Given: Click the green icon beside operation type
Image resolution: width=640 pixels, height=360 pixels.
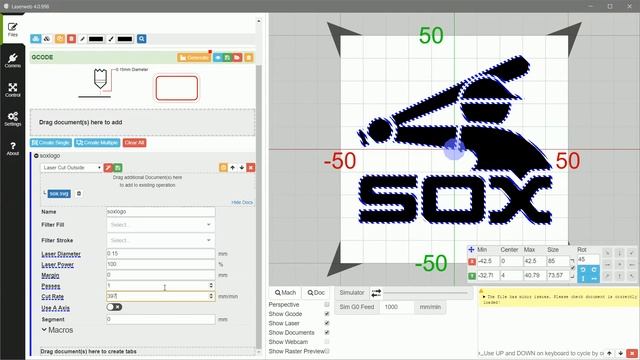Looking at the screenshot, I should (x=118, y=167).
